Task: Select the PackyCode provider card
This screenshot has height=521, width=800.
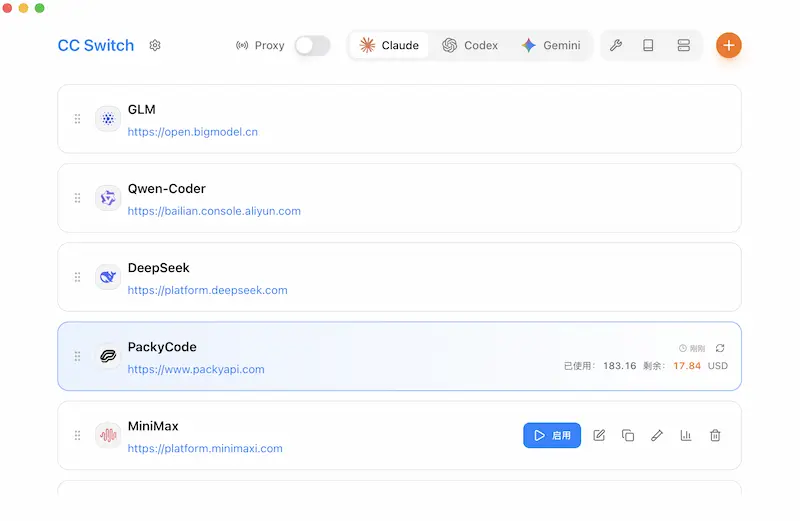Action: point(400,356)
